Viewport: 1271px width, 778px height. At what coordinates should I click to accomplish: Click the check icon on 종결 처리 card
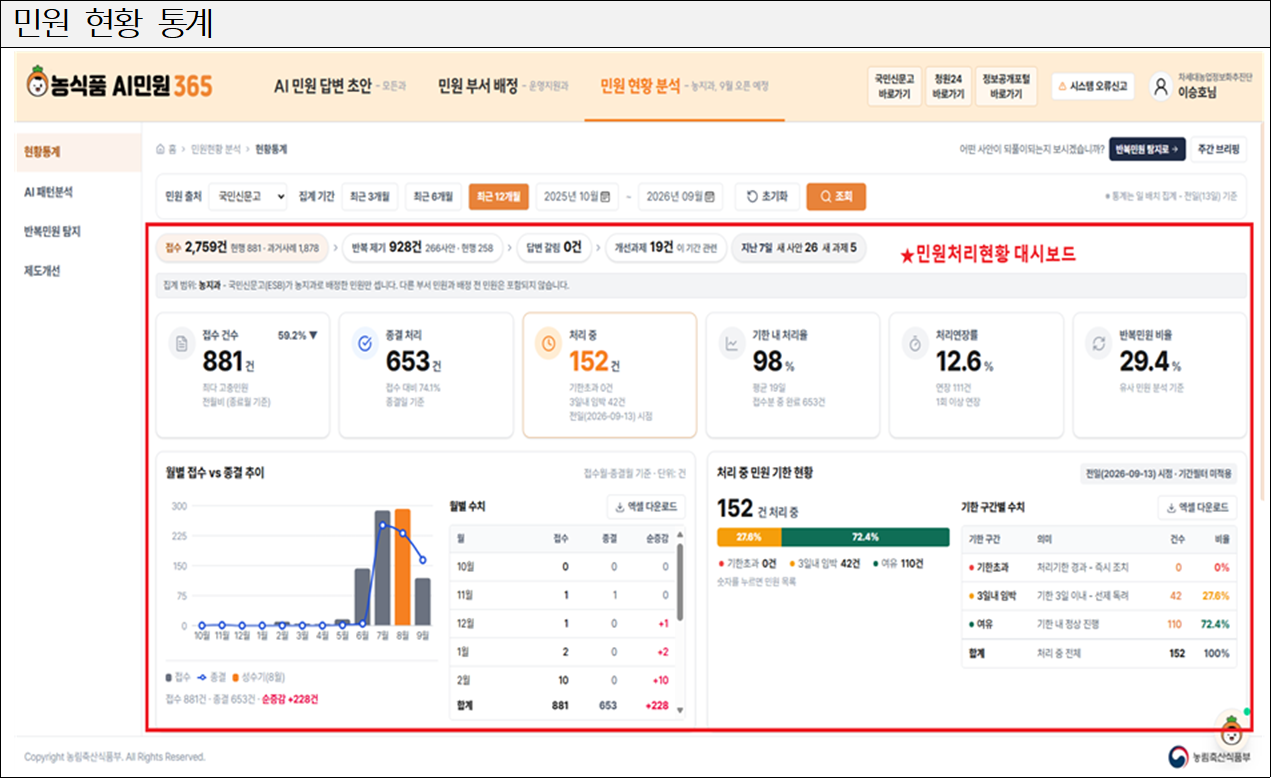[365, 344]
